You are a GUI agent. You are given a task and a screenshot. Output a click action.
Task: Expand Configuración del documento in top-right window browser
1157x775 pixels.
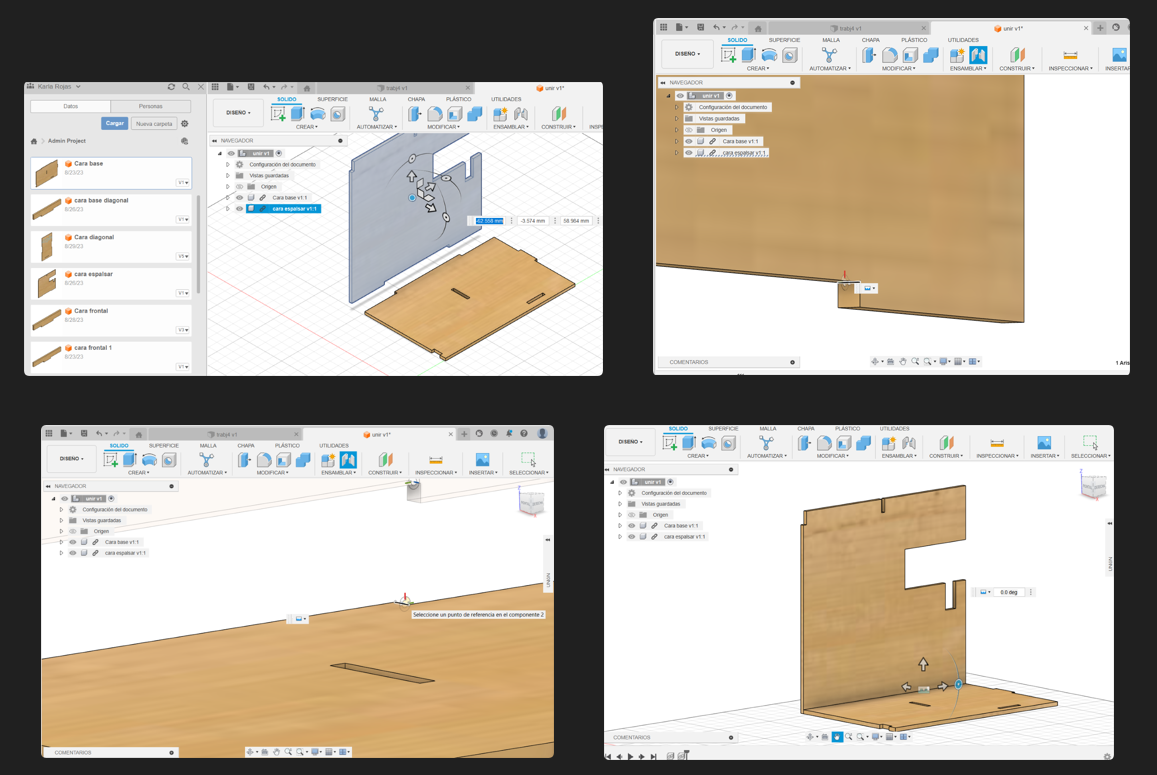point(677,107)
